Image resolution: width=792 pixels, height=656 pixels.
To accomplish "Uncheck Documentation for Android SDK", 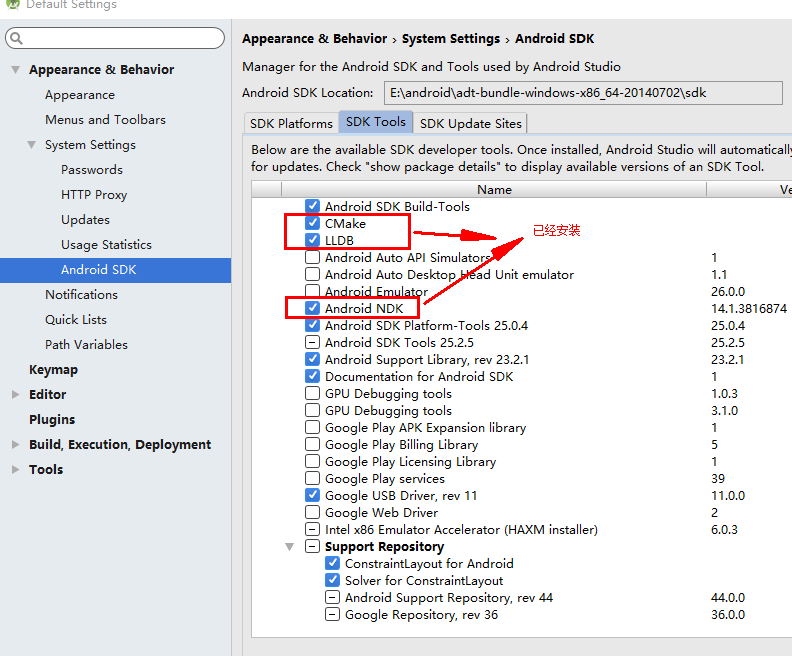I will click(x=313, y=376).
